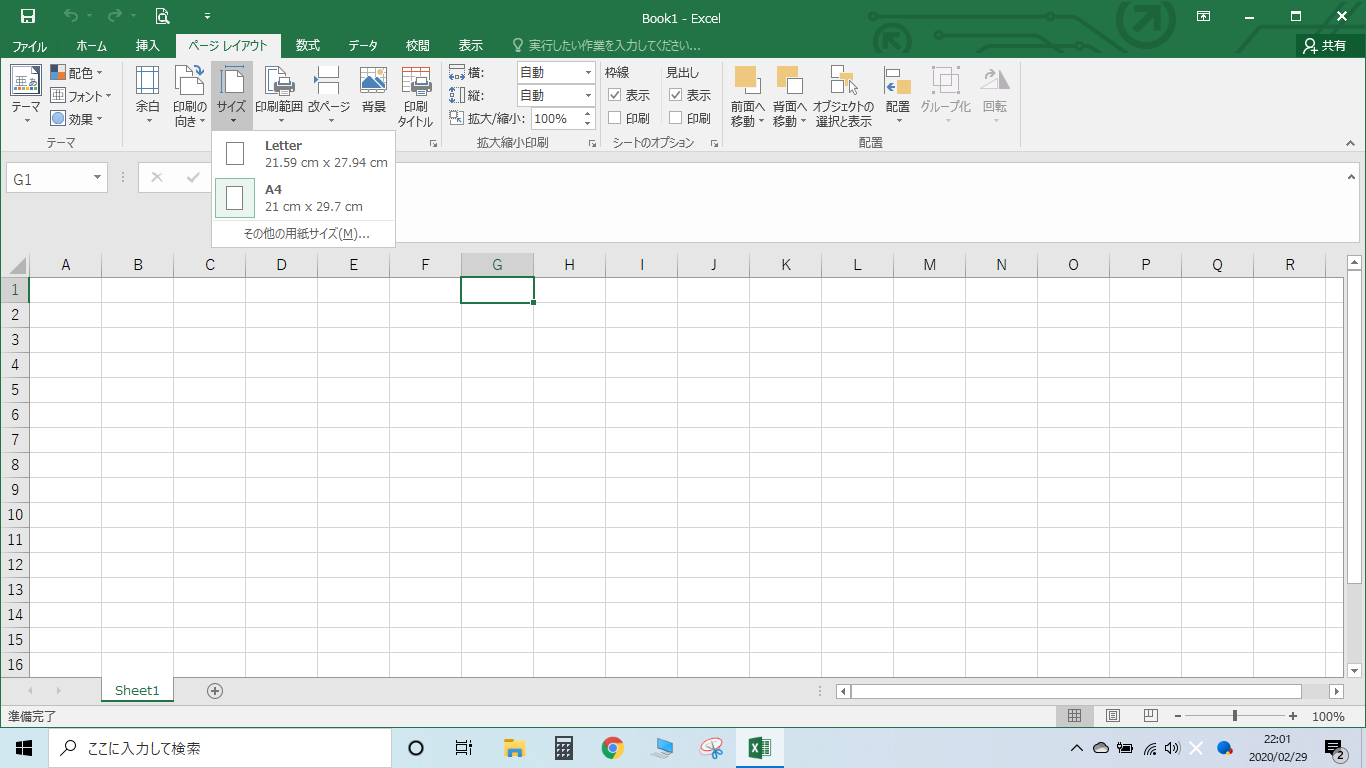Open print preview from the quick access toolbar

point(162,17)
